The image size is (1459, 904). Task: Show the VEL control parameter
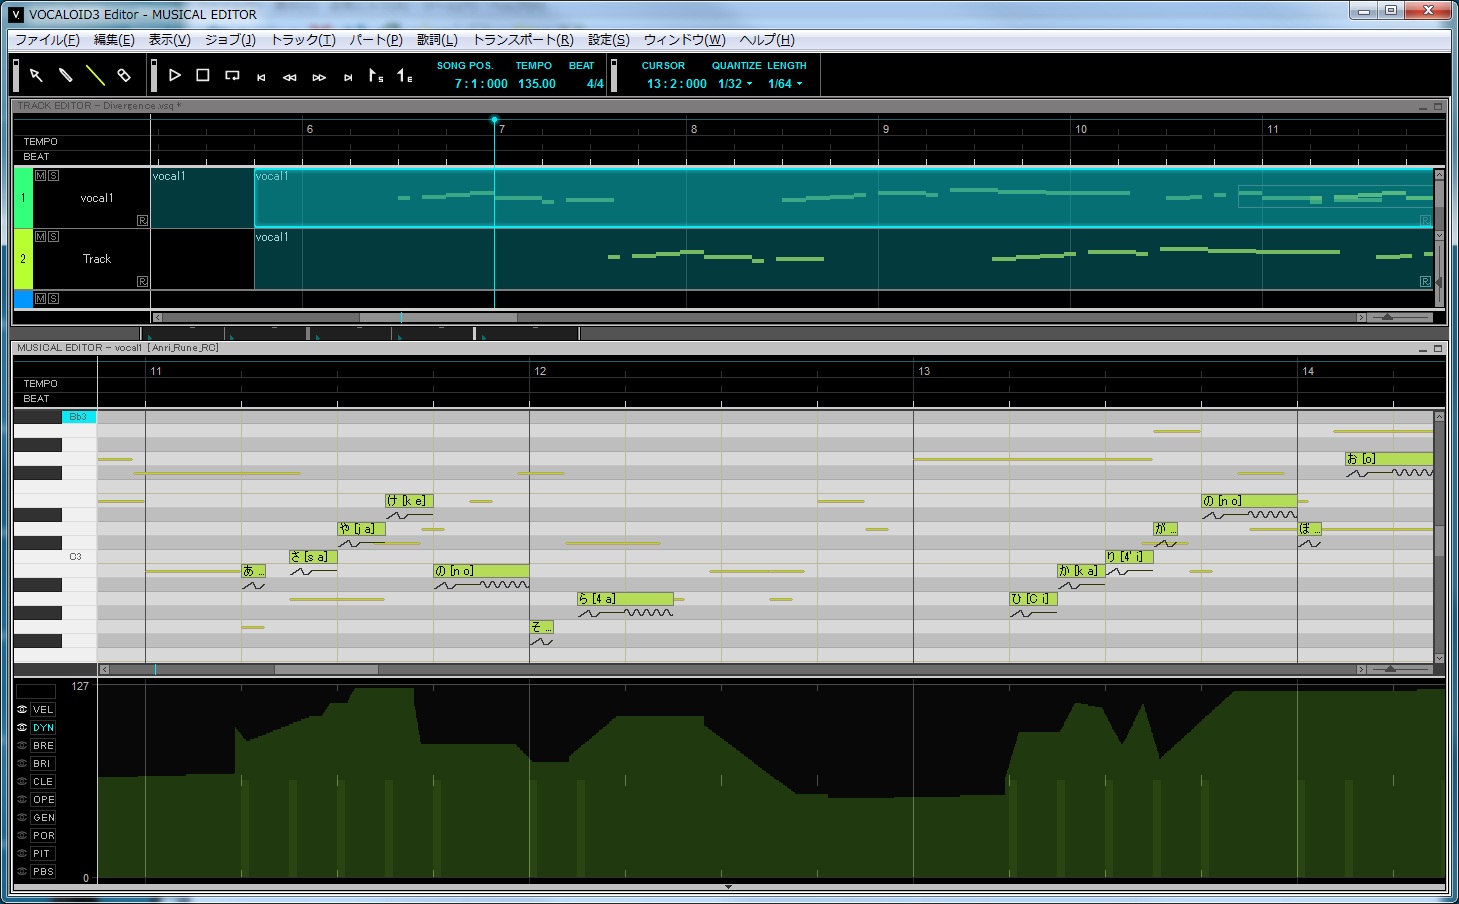(x=43, y=709)
